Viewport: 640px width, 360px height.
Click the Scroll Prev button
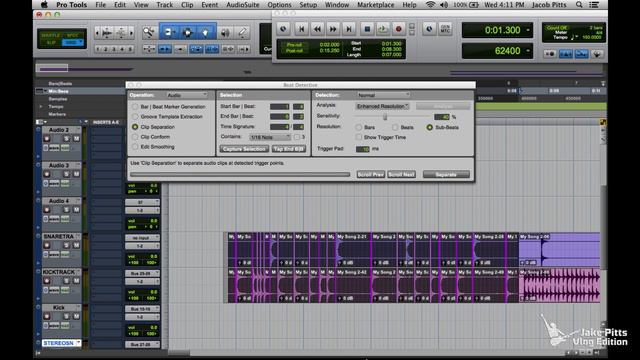(371, 174)
